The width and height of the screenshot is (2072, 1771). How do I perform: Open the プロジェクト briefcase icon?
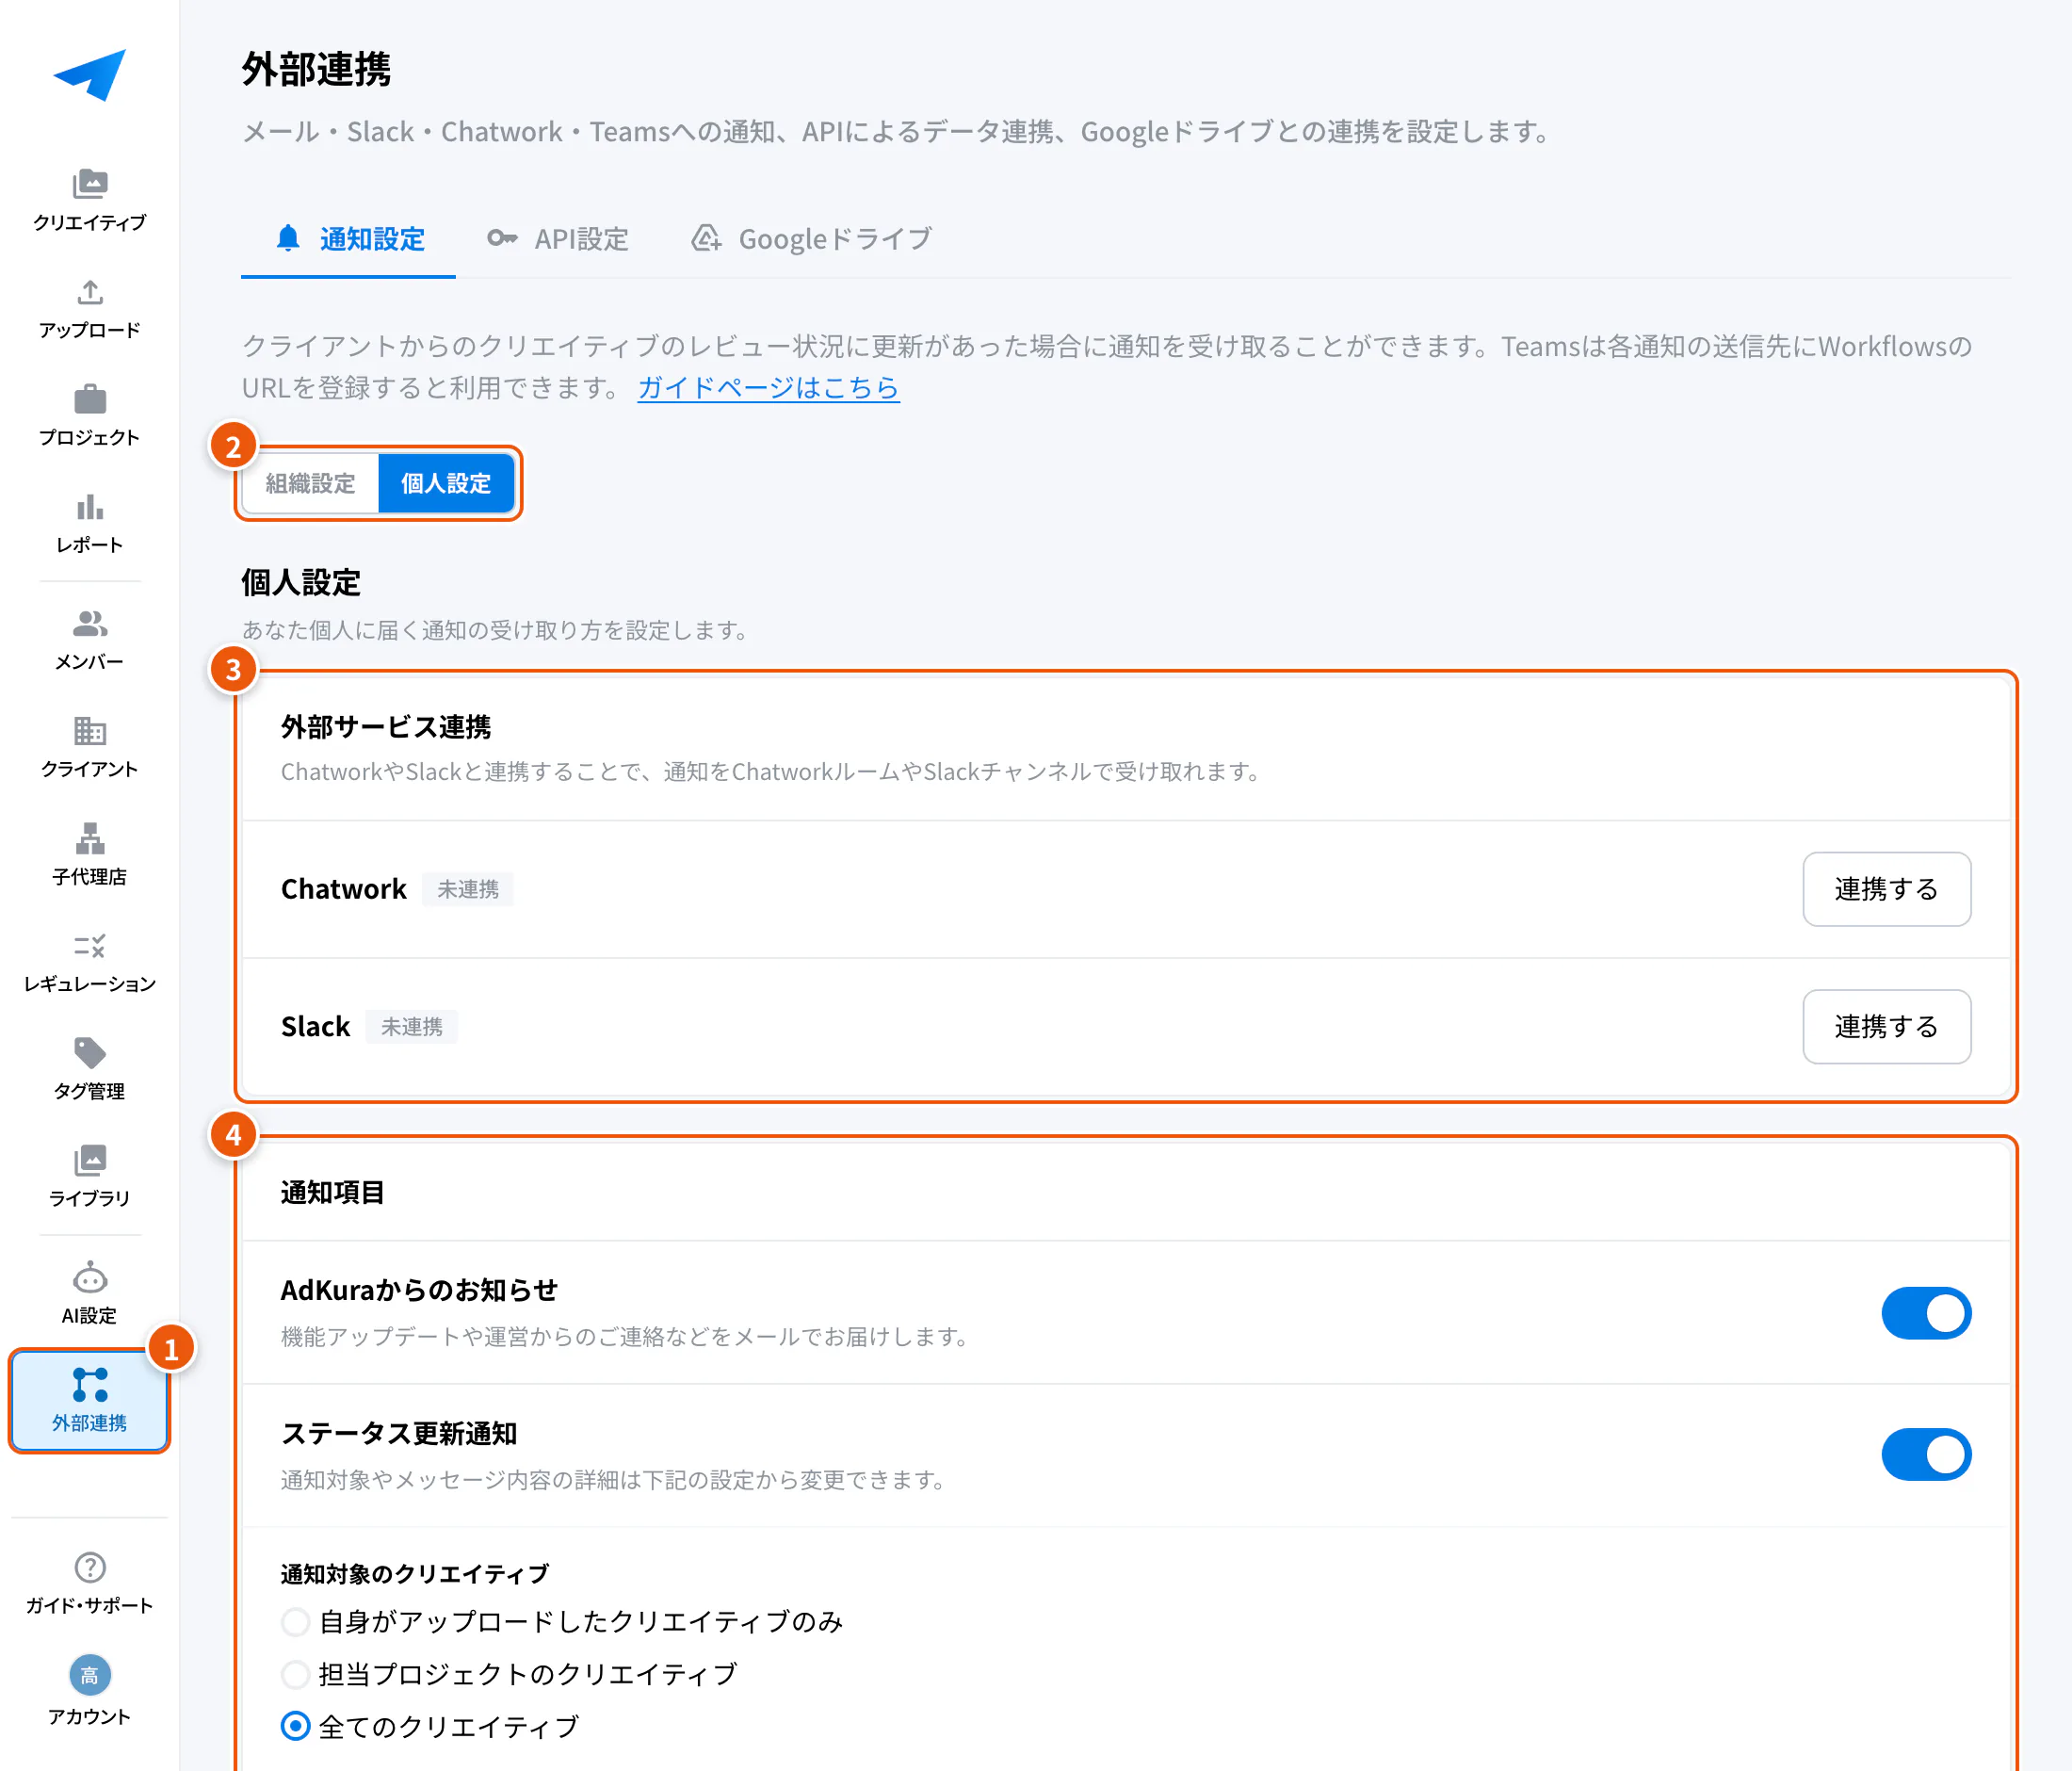pos(90,399)
